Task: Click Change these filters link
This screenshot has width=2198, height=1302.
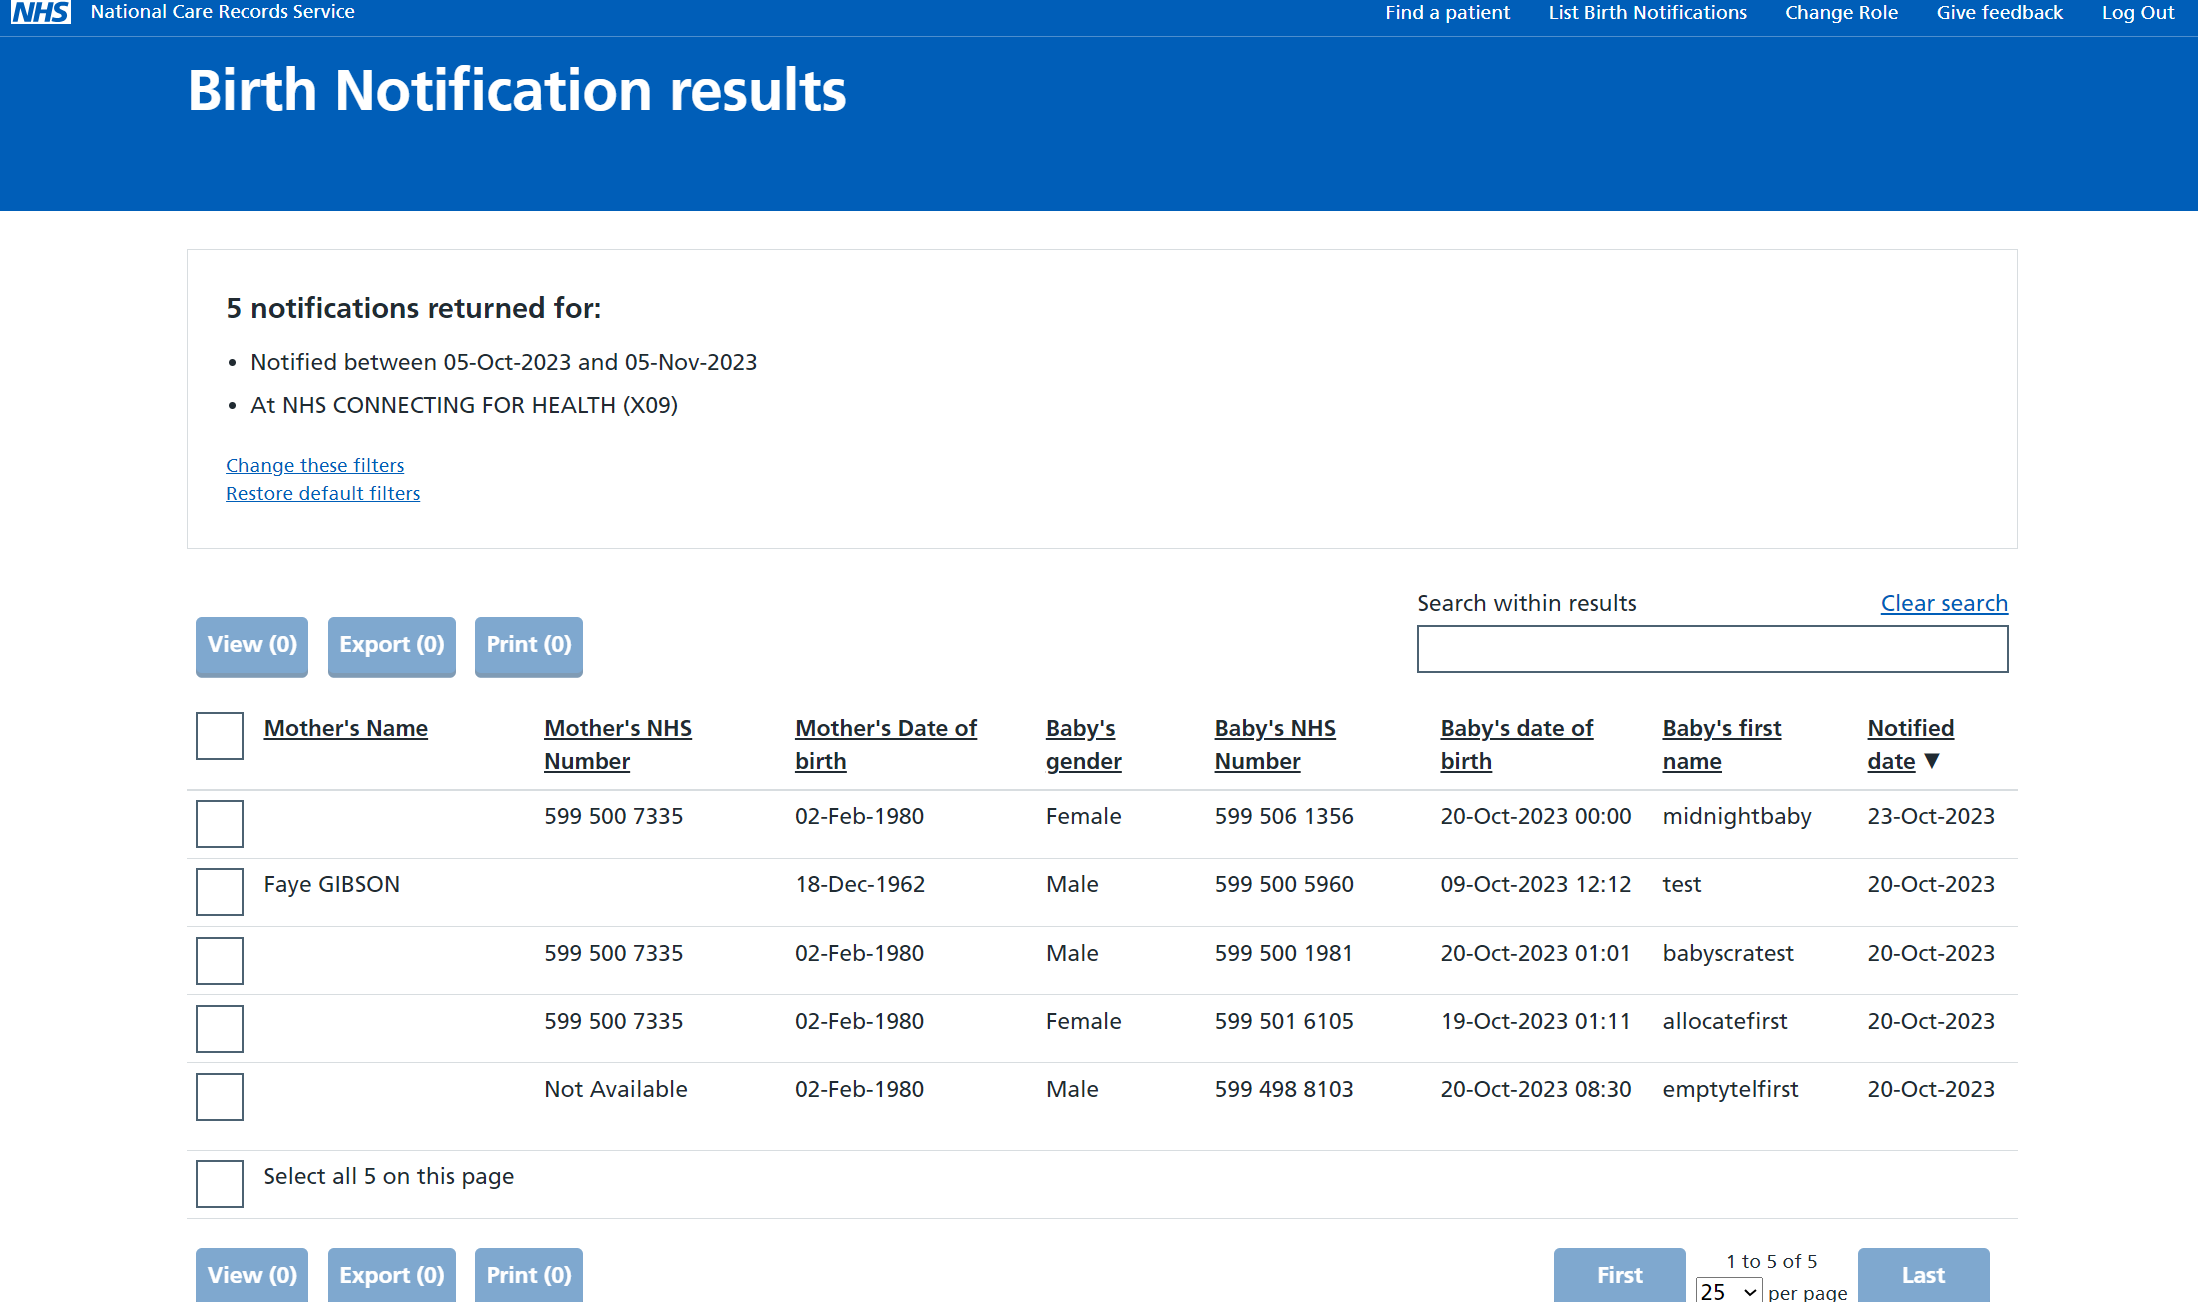Action: 315,465
